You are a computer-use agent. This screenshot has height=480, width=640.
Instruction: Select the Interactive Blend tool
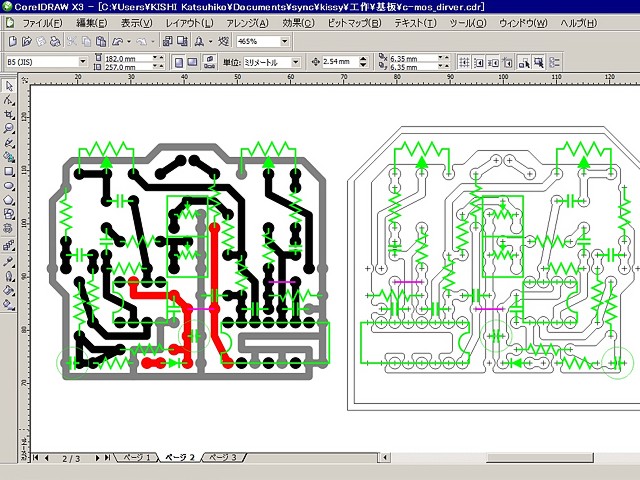coord(9,245)
